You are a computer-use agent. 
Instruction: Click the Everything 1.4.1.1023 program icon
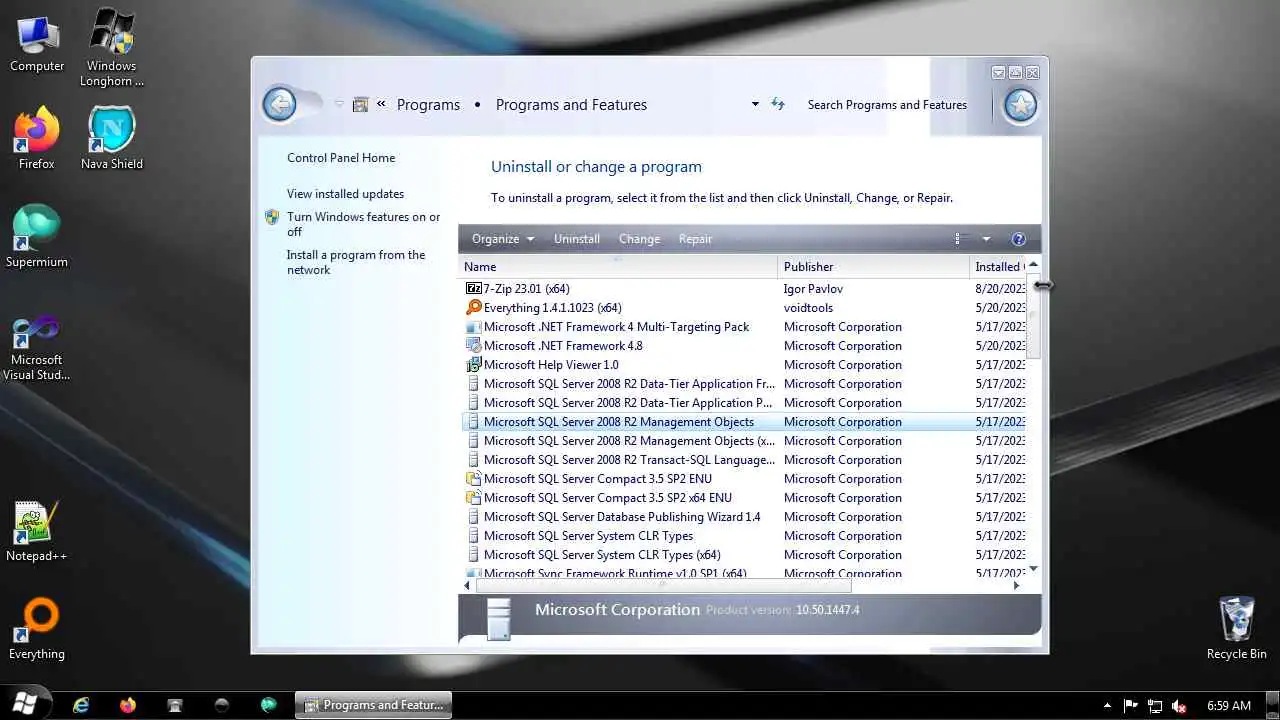tap(474, 308)
